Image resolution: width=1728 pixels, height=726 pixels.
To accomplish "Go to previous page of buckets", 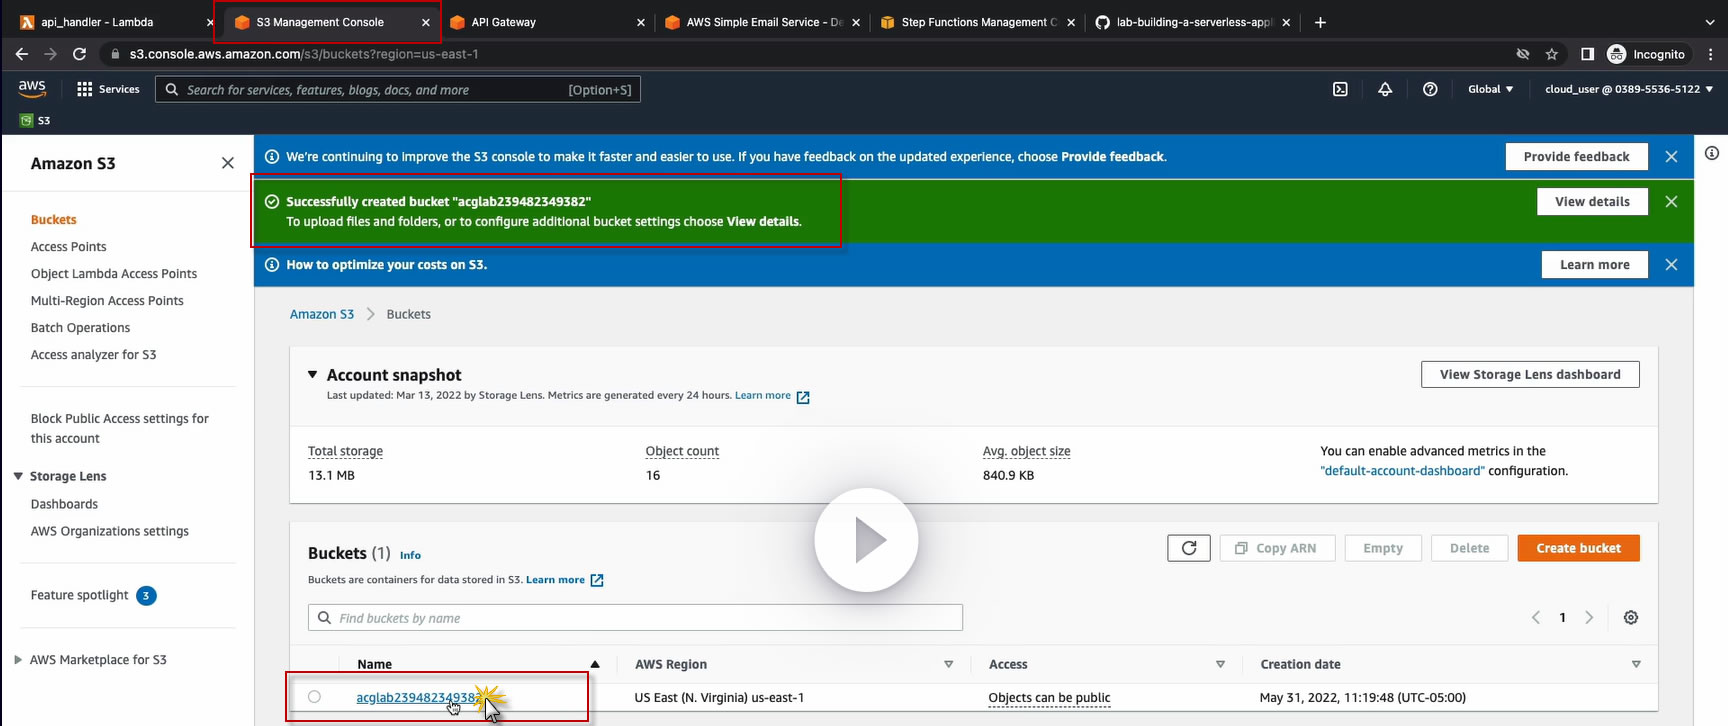I will click(1536, 617).
